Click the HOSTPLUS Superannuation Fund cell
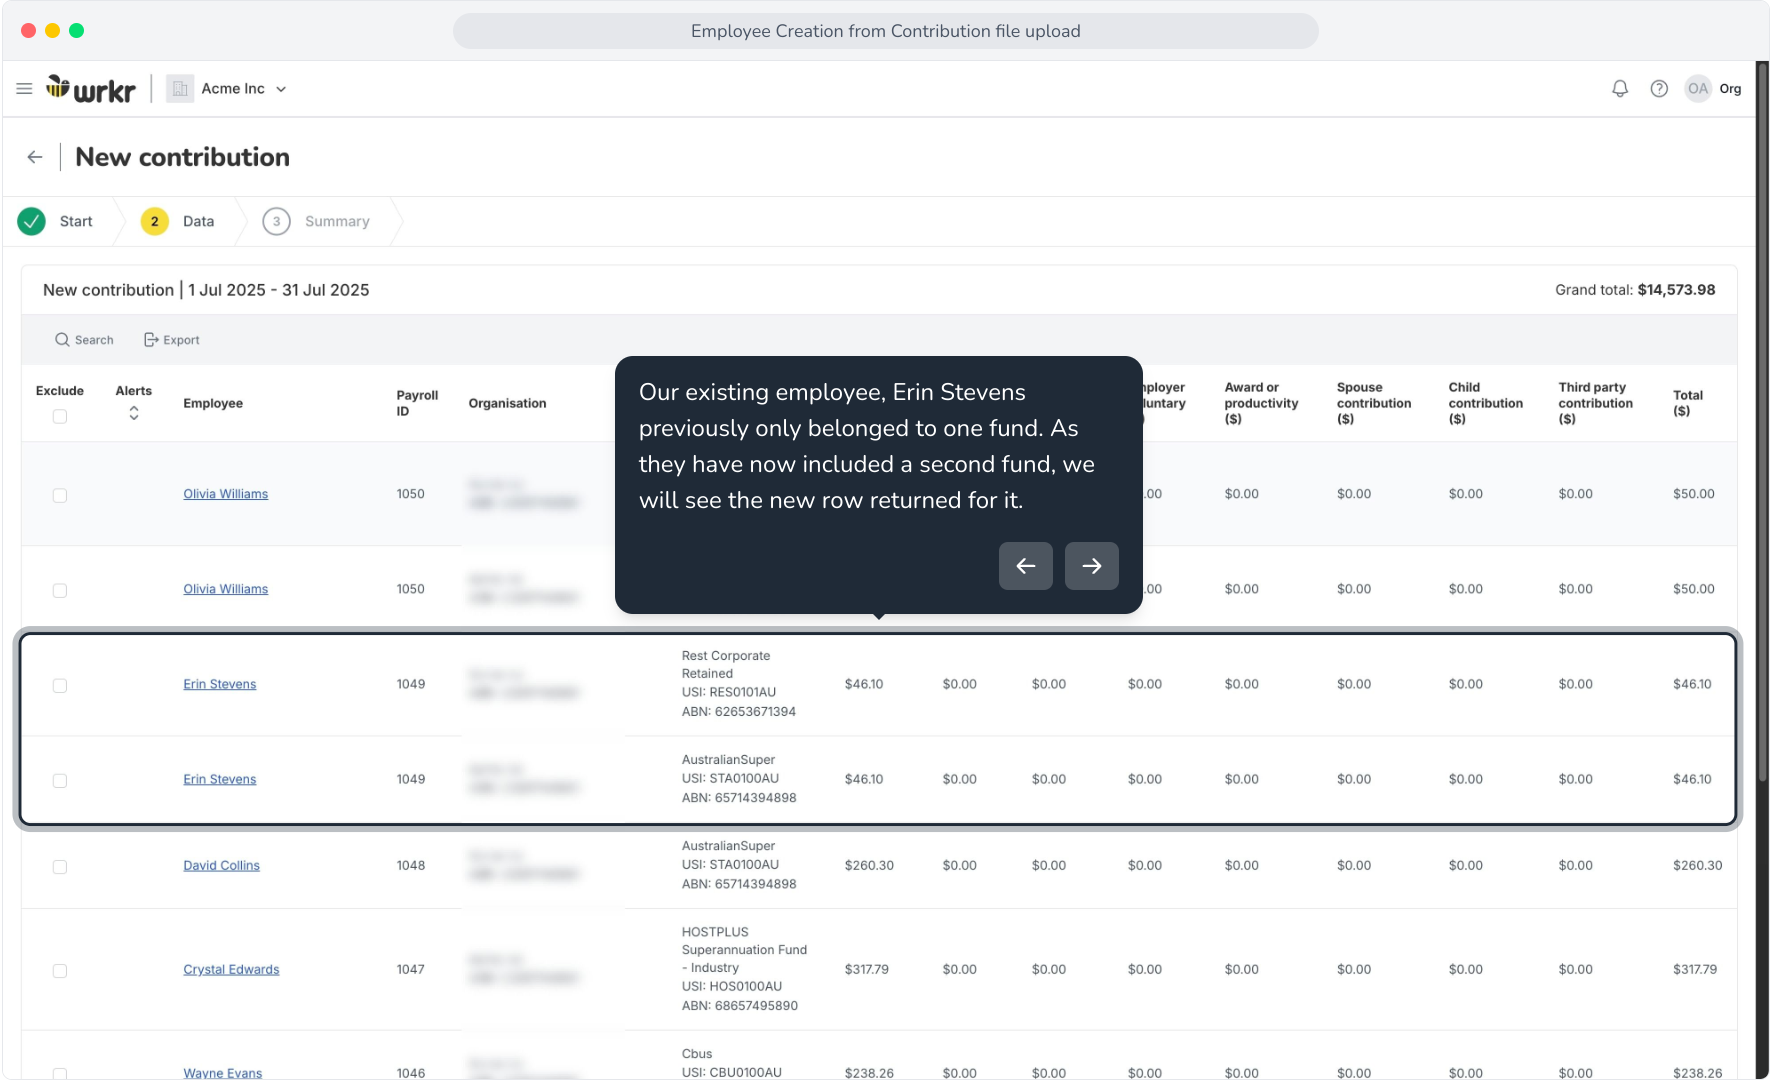Image resolution: width=1772 pixels, height=1080 pixels. 744,969
